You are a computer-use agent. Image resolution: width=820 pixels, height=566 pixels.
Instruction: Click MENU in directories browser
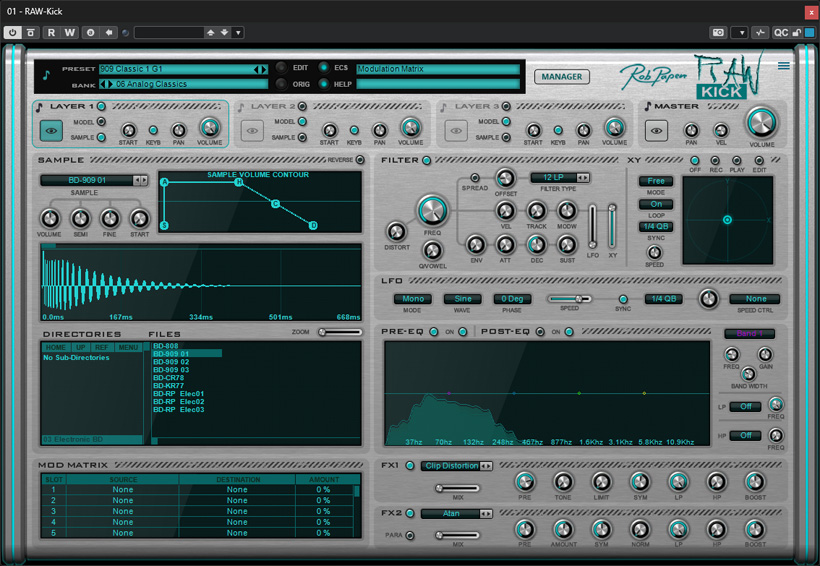pyautogui.click(x=128, y=347)
